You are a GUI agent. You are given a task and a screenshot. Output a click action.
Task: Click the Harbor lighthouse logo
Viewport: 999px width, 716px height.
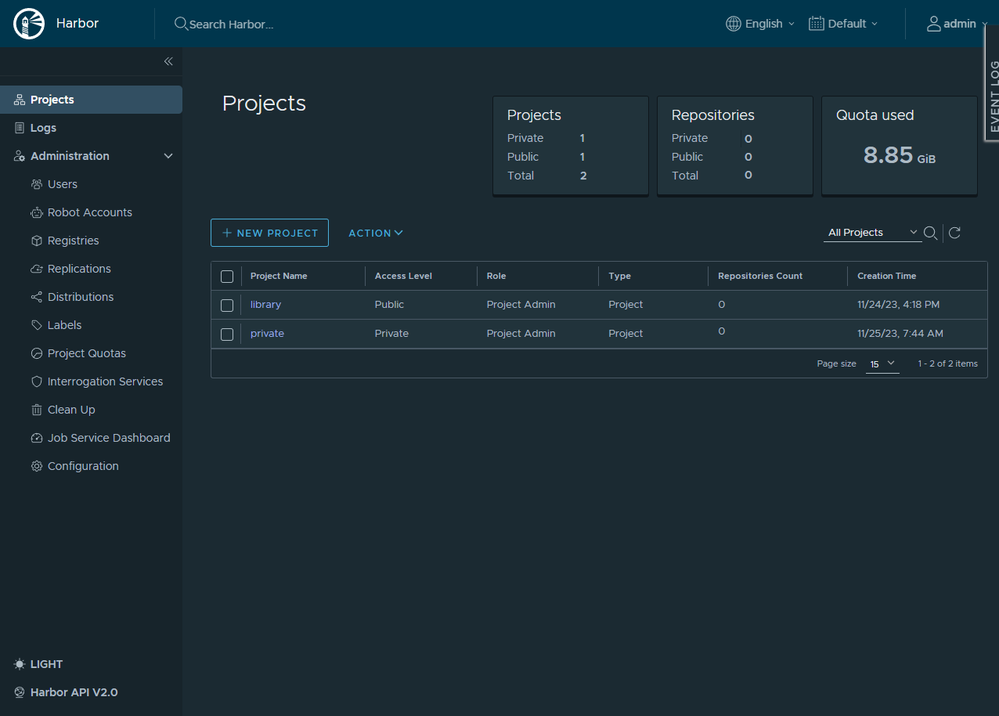(29, 24)
